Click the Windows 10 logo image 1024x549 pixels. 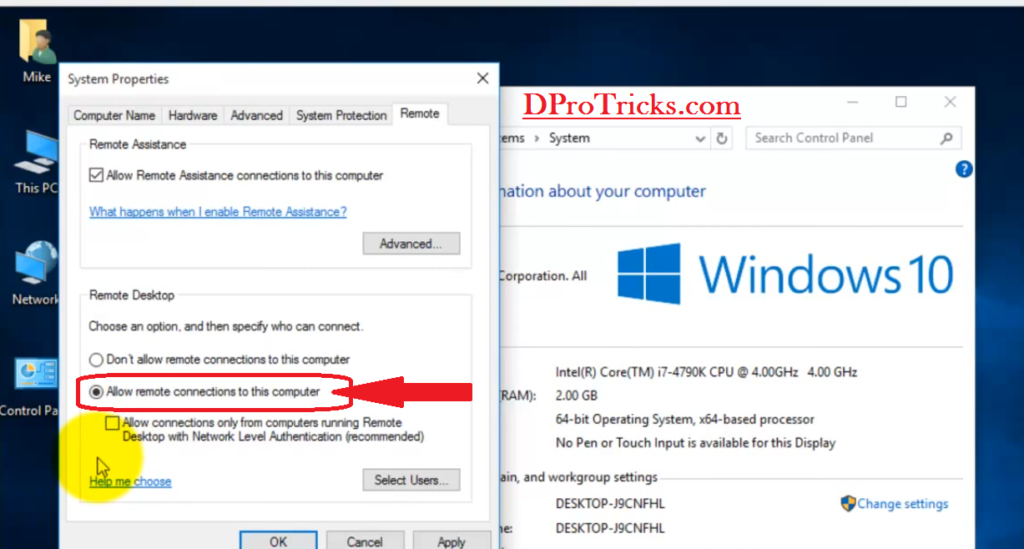tap(786, 274)
